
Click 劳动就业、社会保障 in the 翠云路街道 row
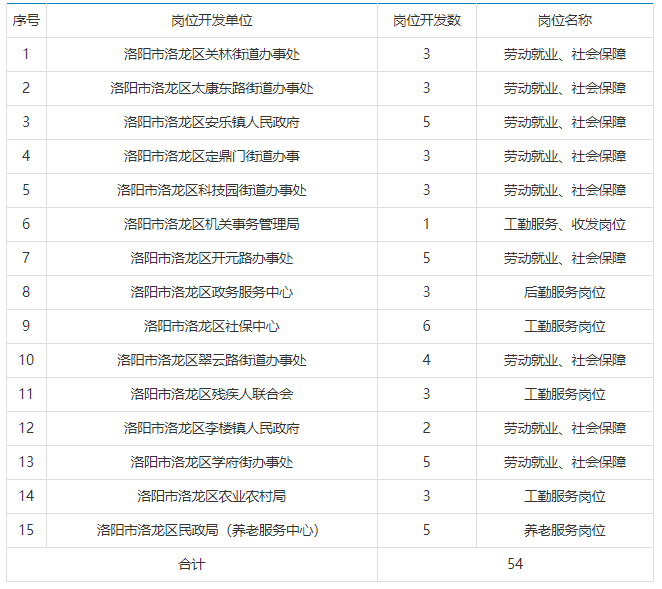coord(565,360)
